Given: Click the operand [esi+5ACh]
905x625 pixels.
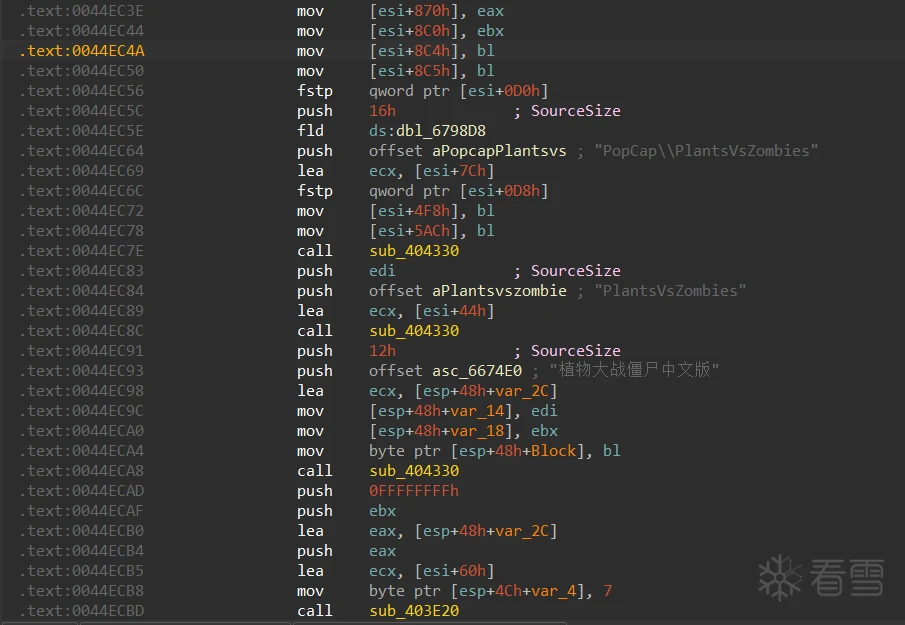Looking at the screenshot, I should [414, 231].
